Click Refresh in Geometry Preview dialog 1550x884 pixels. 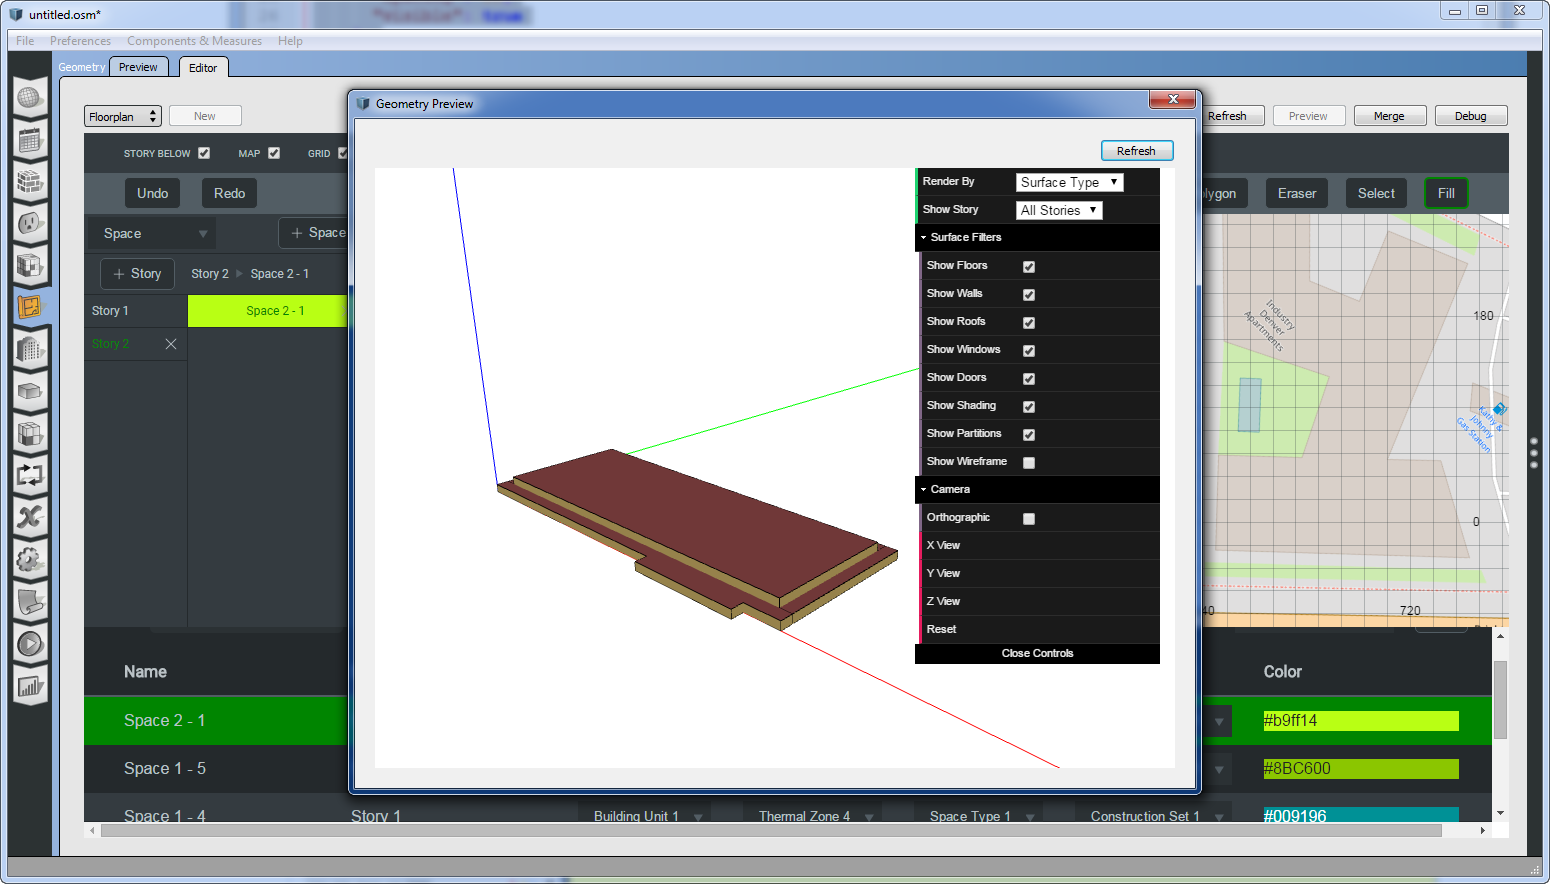coord(1136,151)
